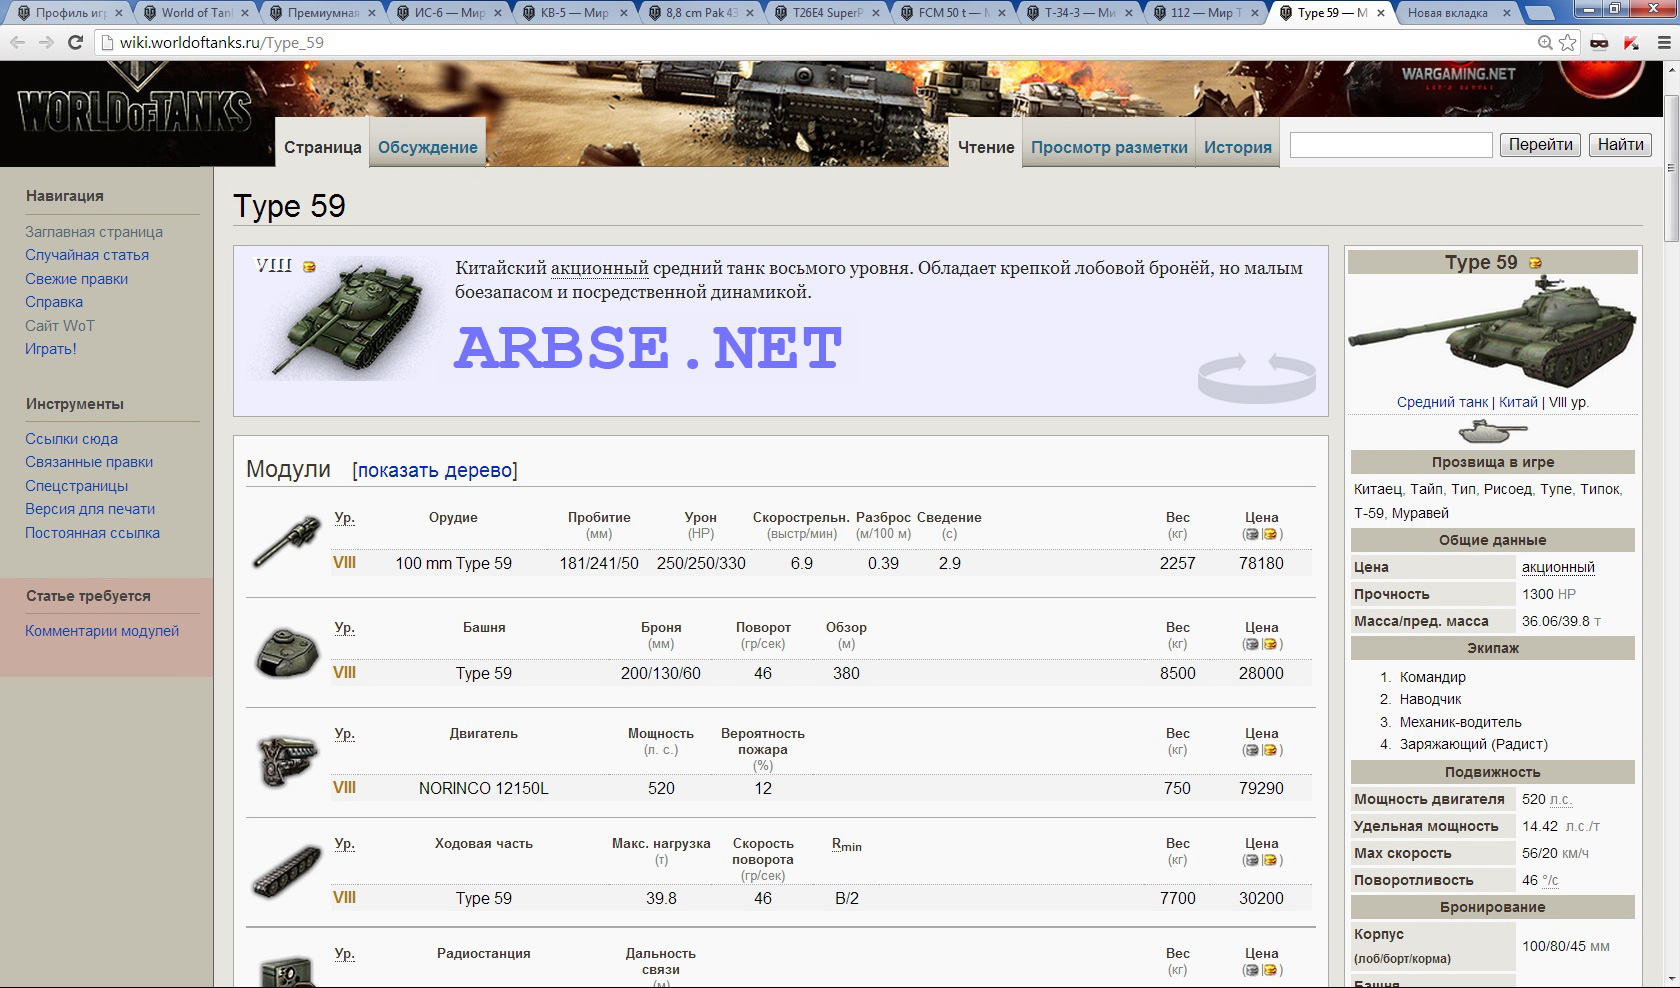The image size is (1680, 988).
Task: Click the 'акционный' price link in infobox
Action: pyautogui.click(x=1558, y=567)
